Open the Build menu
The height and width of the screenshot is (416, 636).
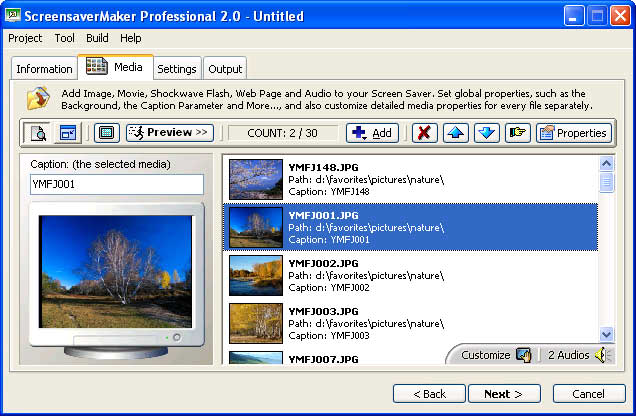[x=97, y=38]
